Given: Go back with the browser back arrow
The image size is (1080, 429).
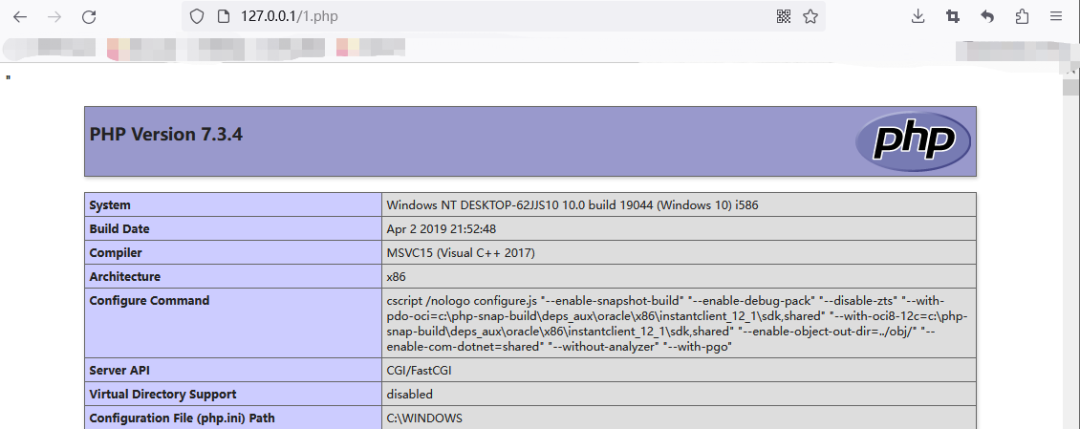Looking at the screenshot, I should pos(20,17).
